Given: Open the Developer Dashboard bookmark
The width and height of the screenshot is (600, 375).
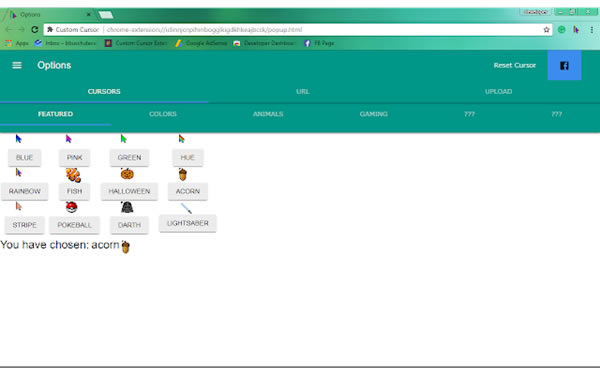Looking at the screenshot, I should [264, 43].
